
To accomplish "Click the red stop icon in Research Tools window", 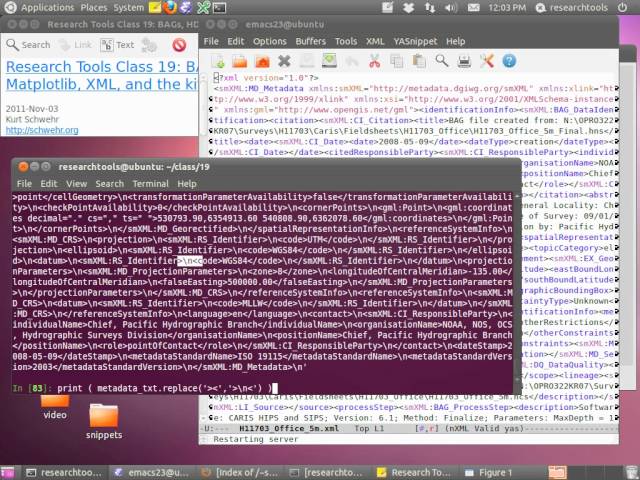I will click(179, 45).
